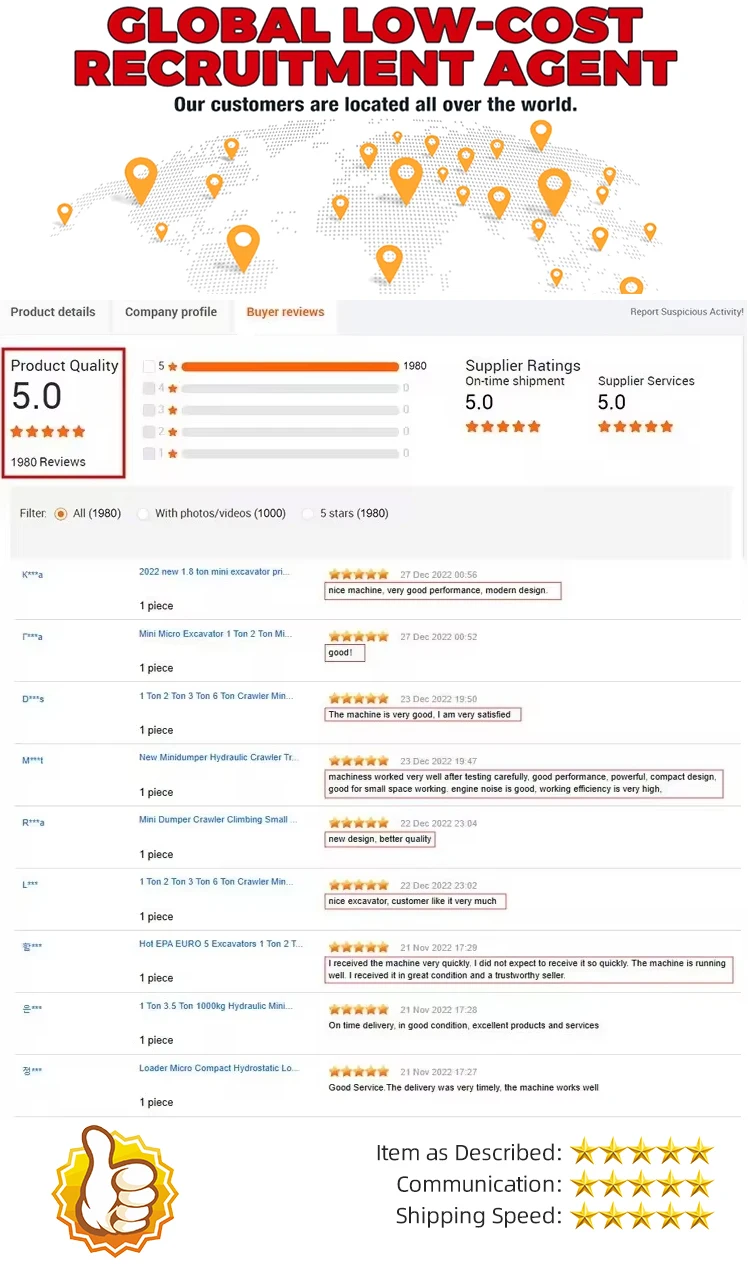Switch to the Company profile tab
The image size is (750, 1264).
pyautogui.click(x=171, y=312)
